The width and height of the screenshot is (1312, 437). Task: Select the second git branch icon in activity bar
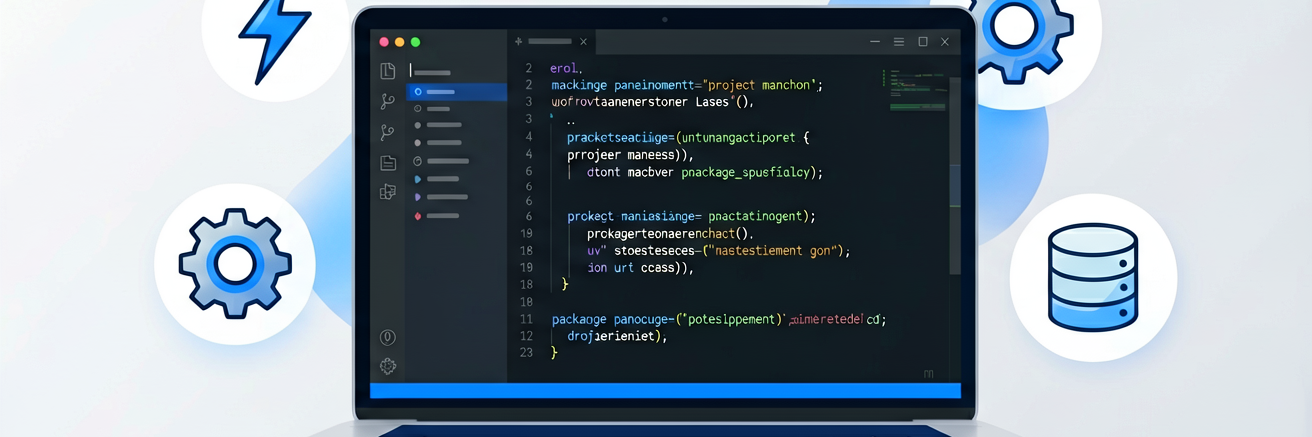pos(388,132)
